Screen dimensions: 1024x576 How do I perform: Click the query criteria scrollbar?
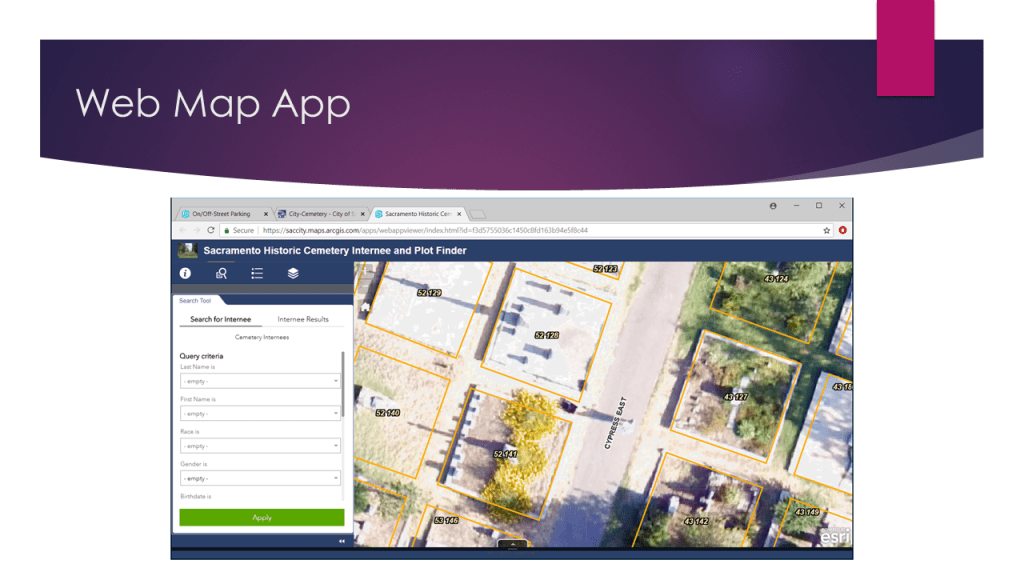pyautogui.click(x=343, y=385)
